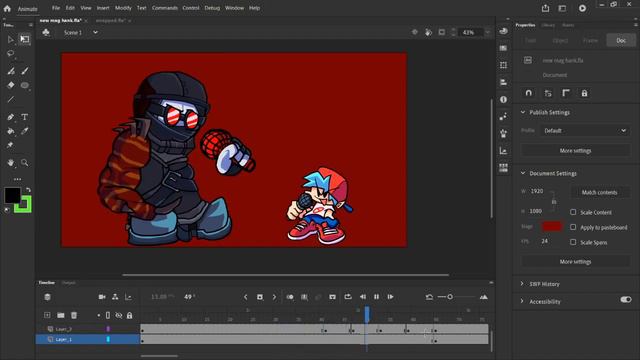Select the Eraser tool
Screen dimensions: 640x360
tap(11, 85)
